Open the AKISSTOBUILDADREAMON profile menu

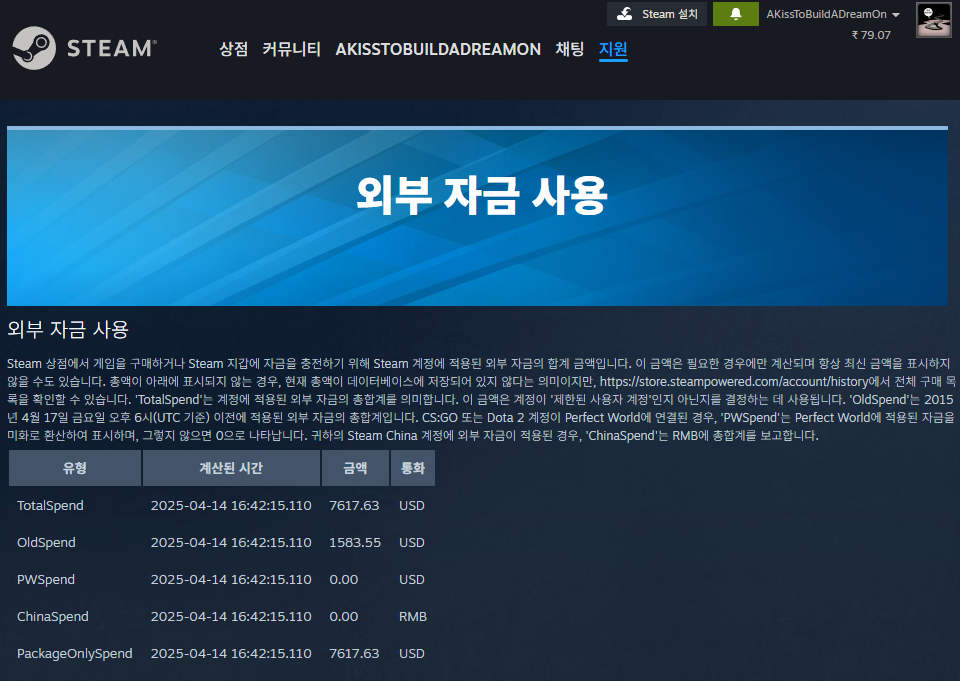tap(438, 49)
